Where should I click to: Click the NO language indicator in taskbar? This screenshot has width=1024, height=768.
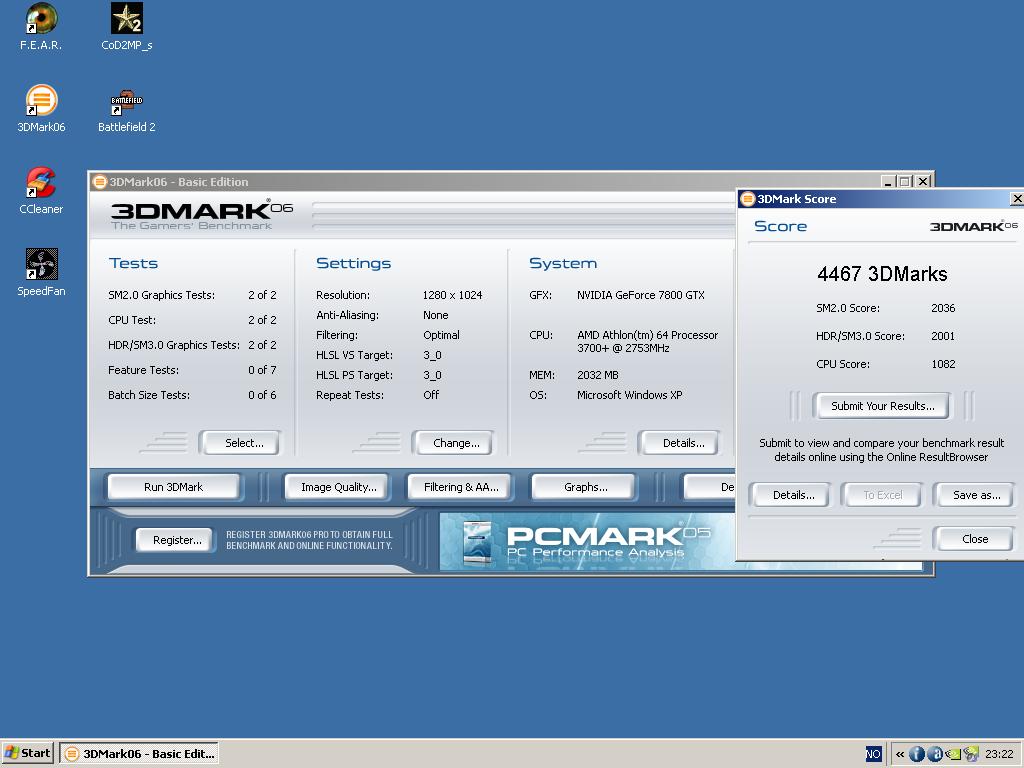pyautogui.click(x=873, y=754)
